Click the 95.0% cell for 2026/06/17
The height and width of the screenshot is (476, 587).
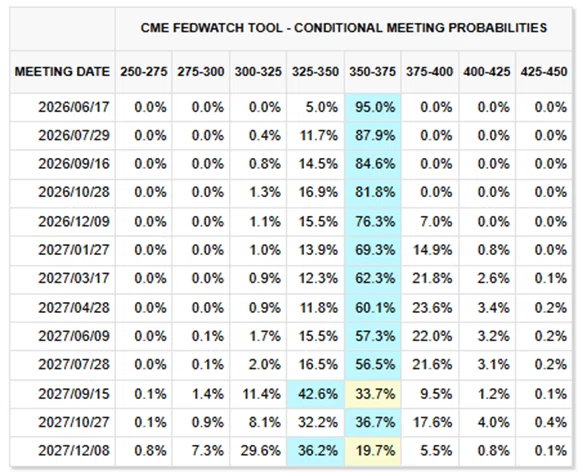pyautogui.click(x=373, y=107)
